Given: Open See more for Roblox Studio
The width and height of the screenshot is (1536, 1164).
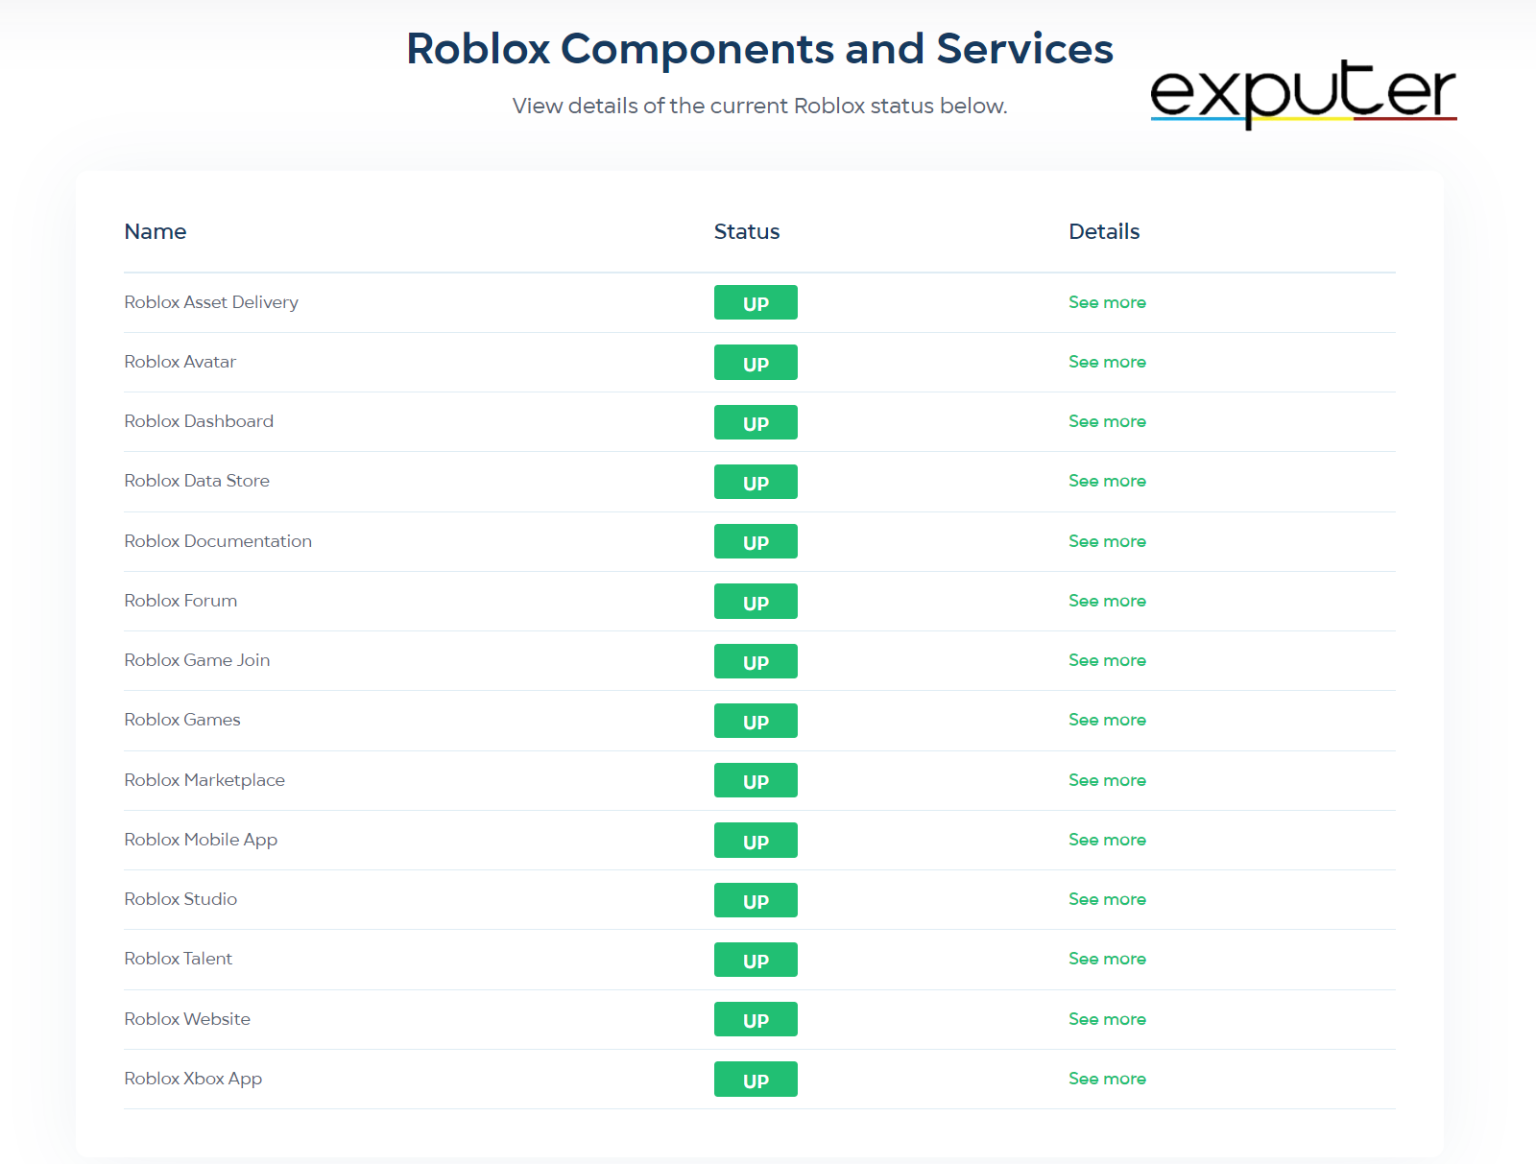Looking at the screenshot, I should (1107, 899).
